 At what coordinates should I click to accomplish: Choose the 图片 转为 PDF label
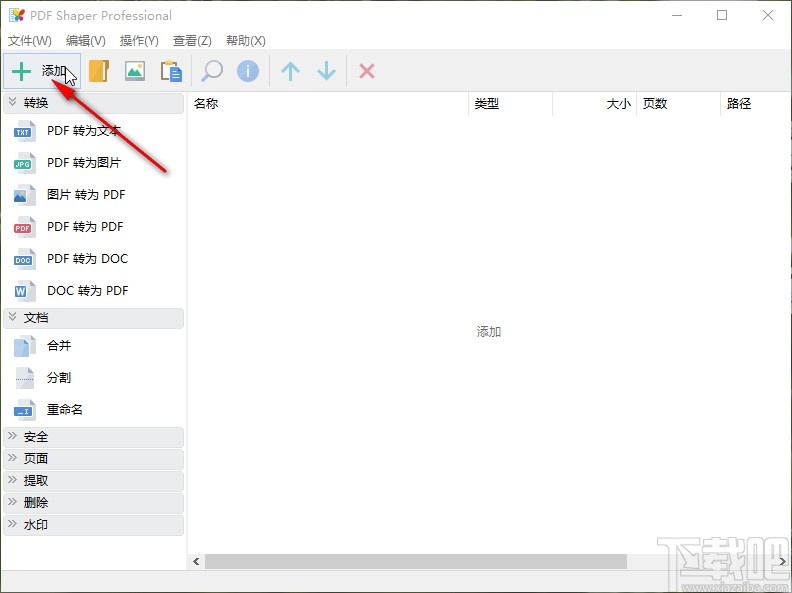click(86, 194)
